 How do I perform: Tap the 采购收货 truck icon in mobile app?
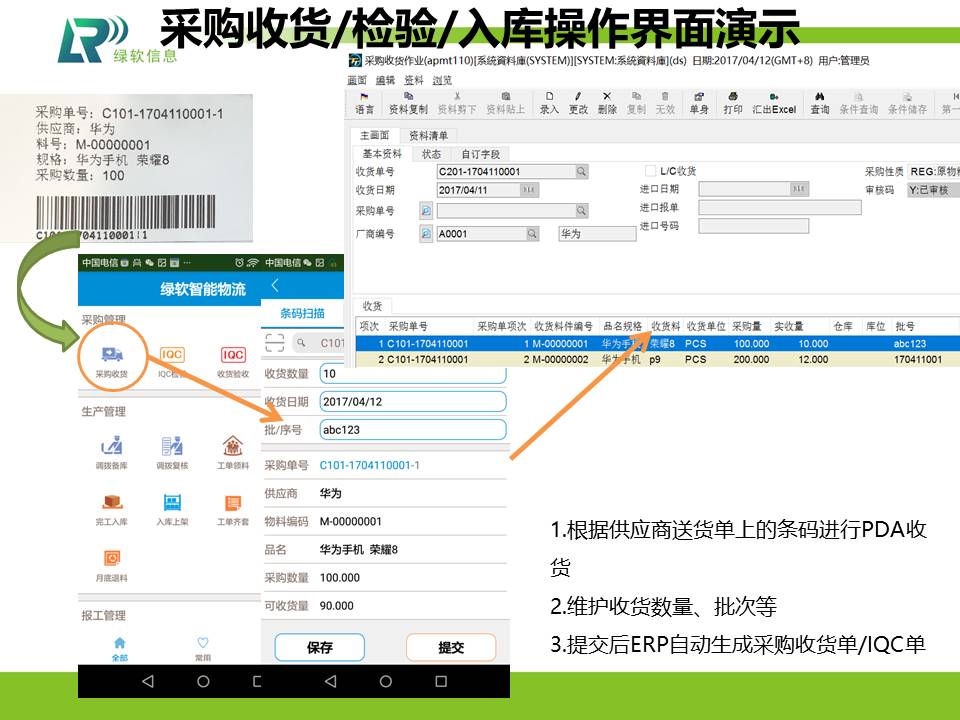pyautogui.click(x=111, y=354)
